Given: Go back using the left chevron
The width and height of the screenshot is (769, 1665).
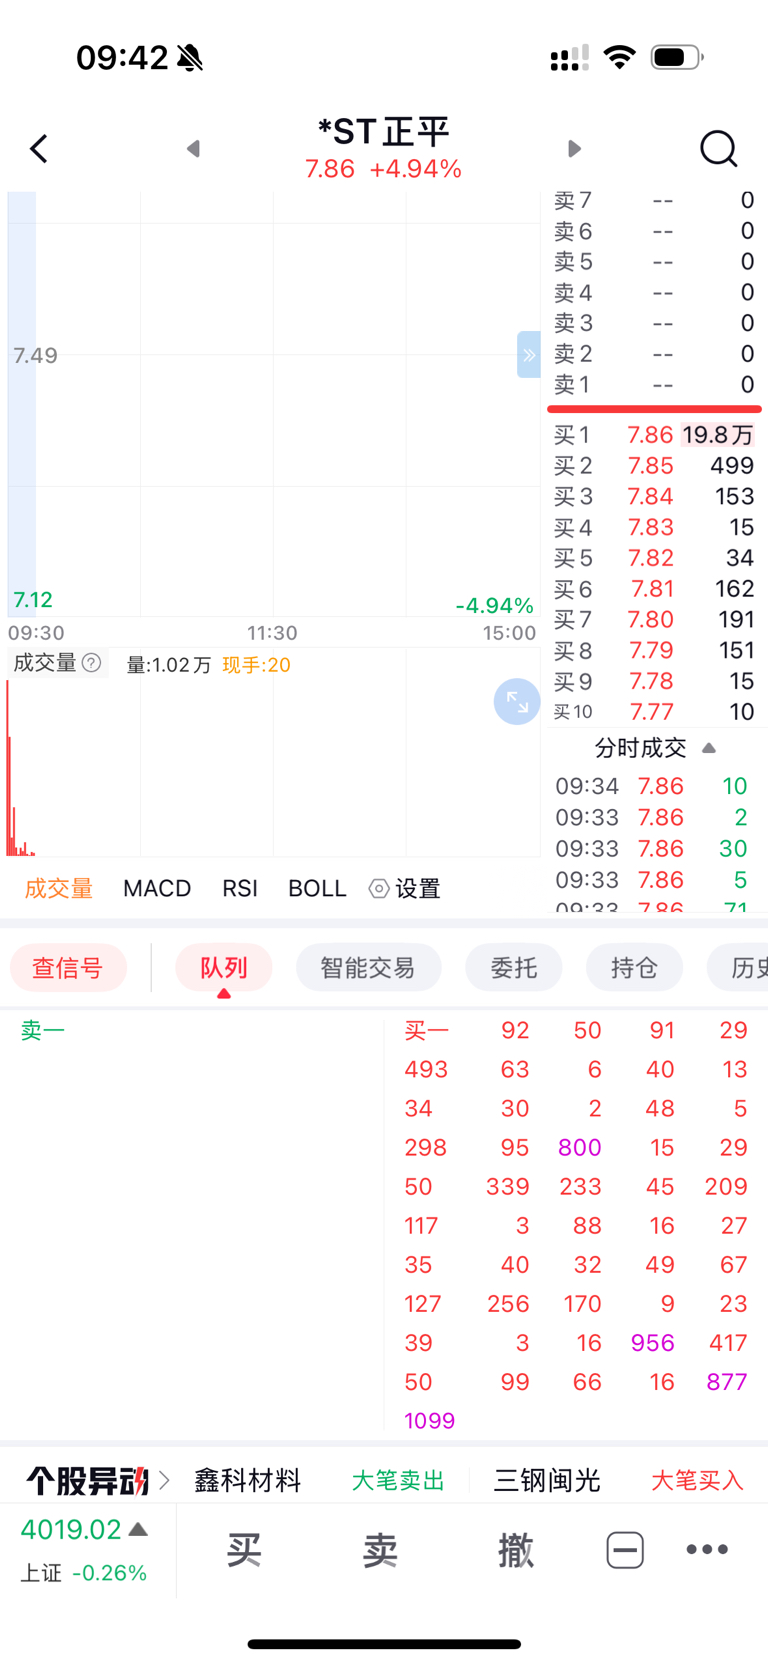Looking at the screenshot, I should click(39, 149).
